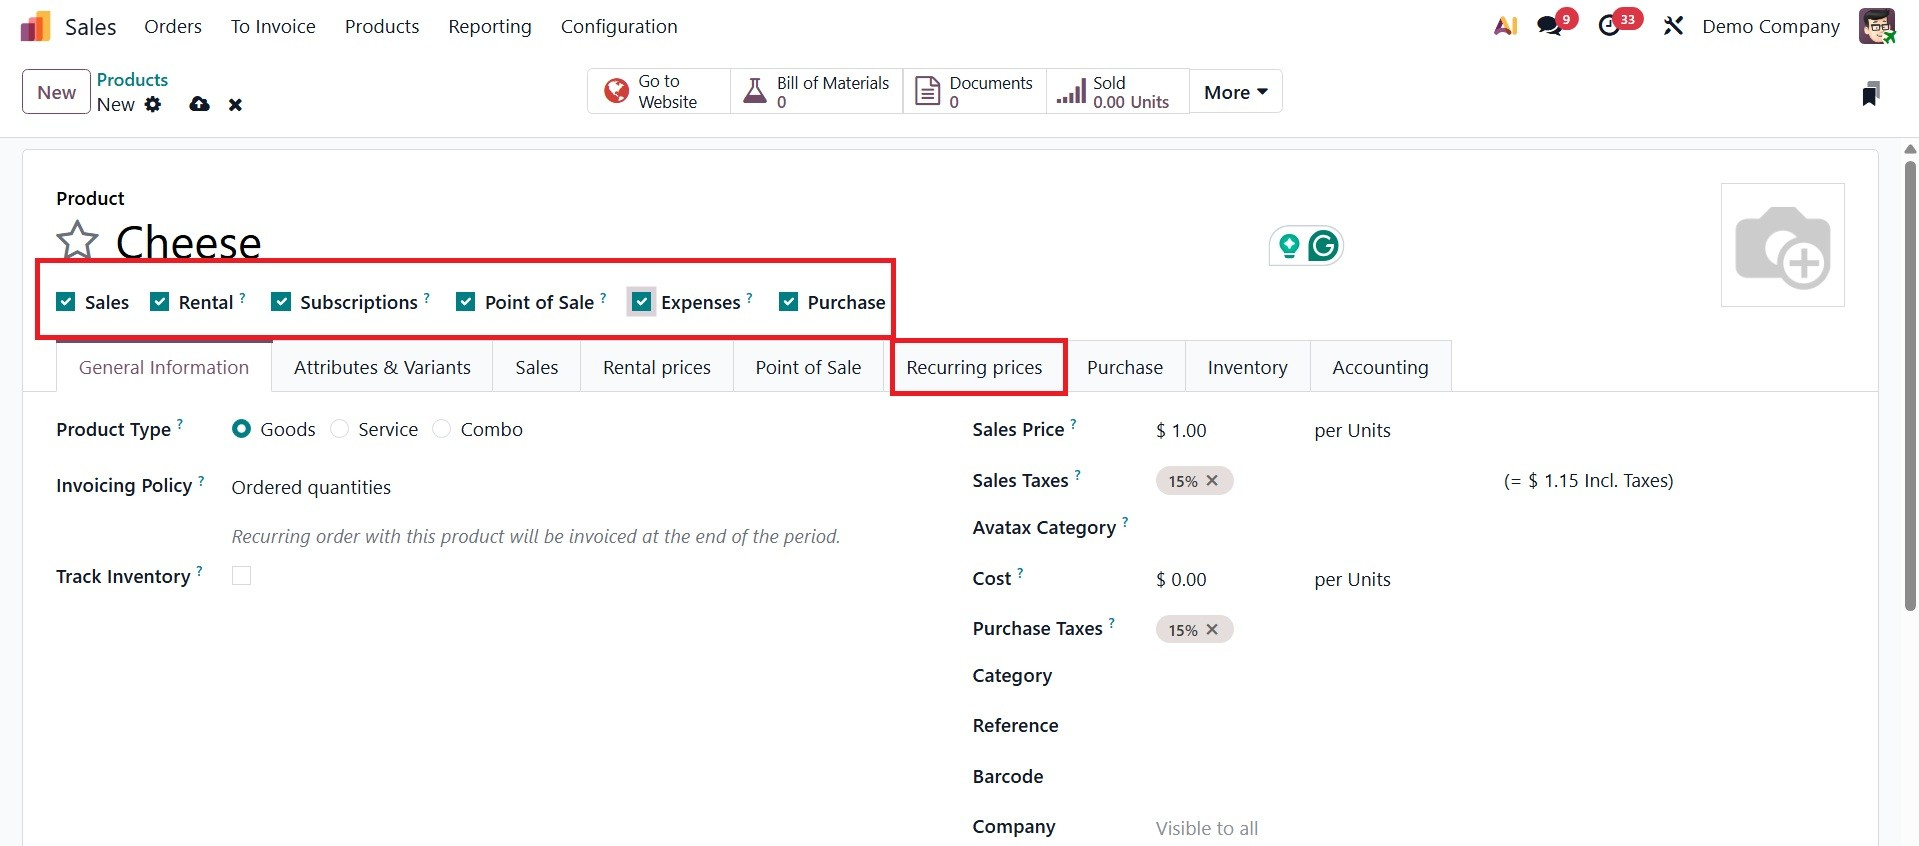Uncheck the Rental checkbox
This screenshot has width=1919, height=846.
(160, 302)
